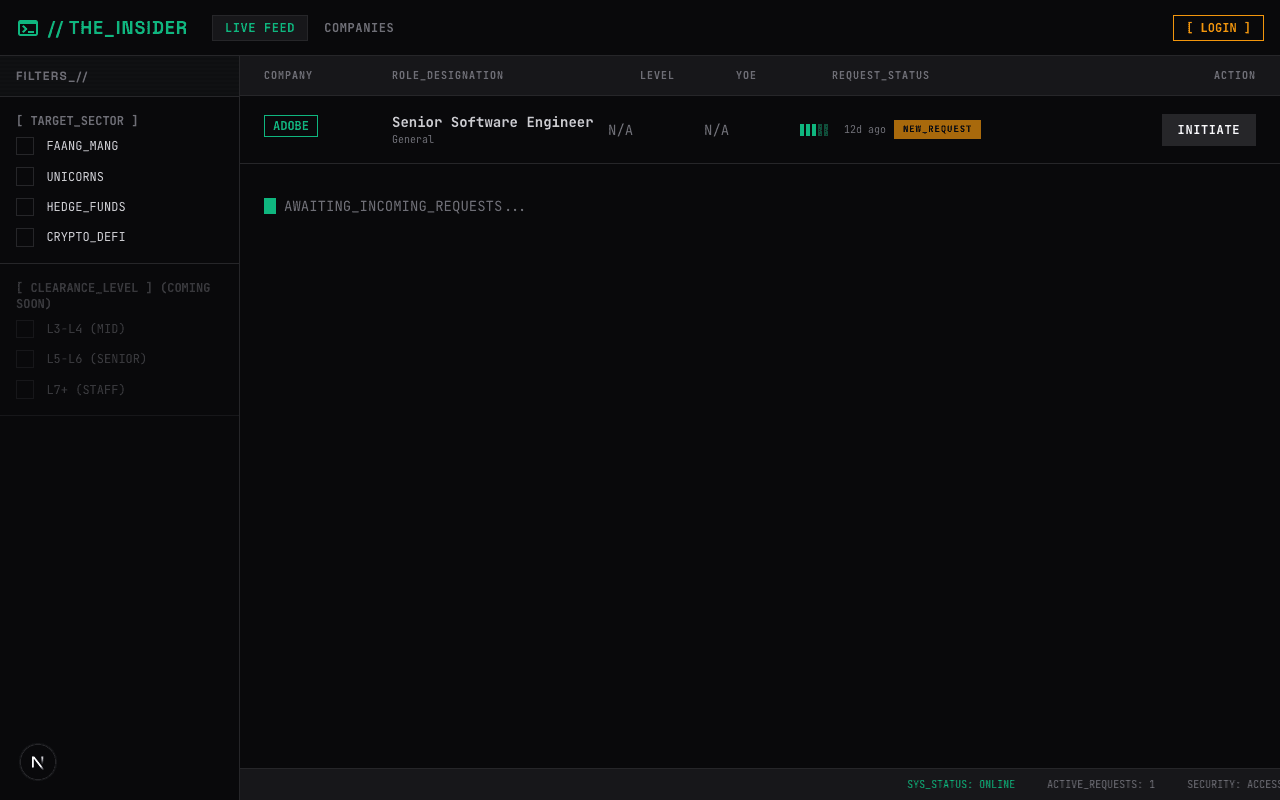Click the ADOBE company badge
Image resolution: width=1280 pixels, height=800 pixels.
290,126
